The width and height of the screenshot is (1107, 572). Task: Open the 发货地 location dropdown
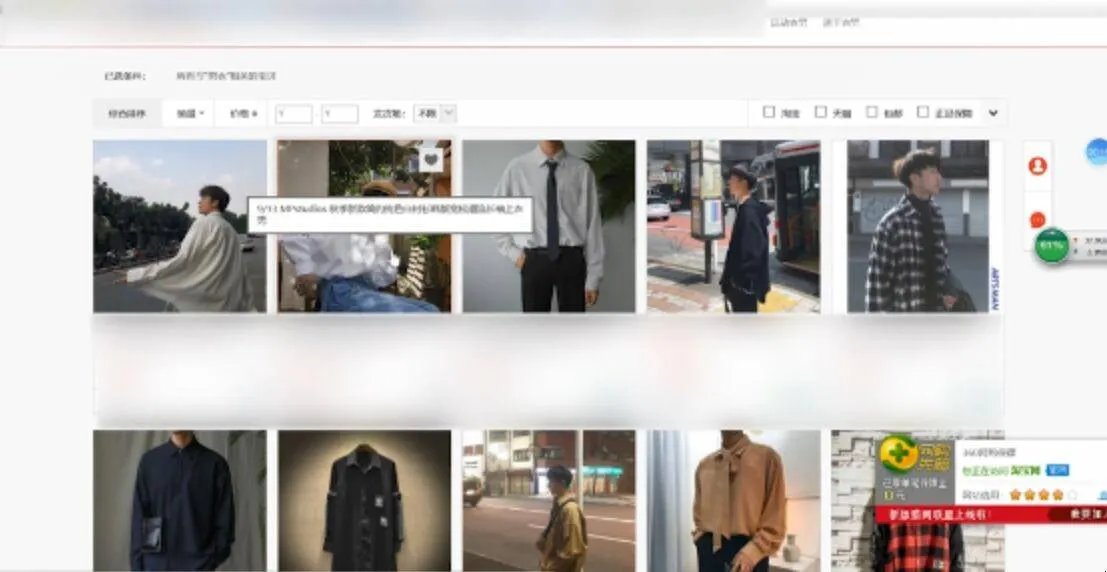(x=435, y=113)
